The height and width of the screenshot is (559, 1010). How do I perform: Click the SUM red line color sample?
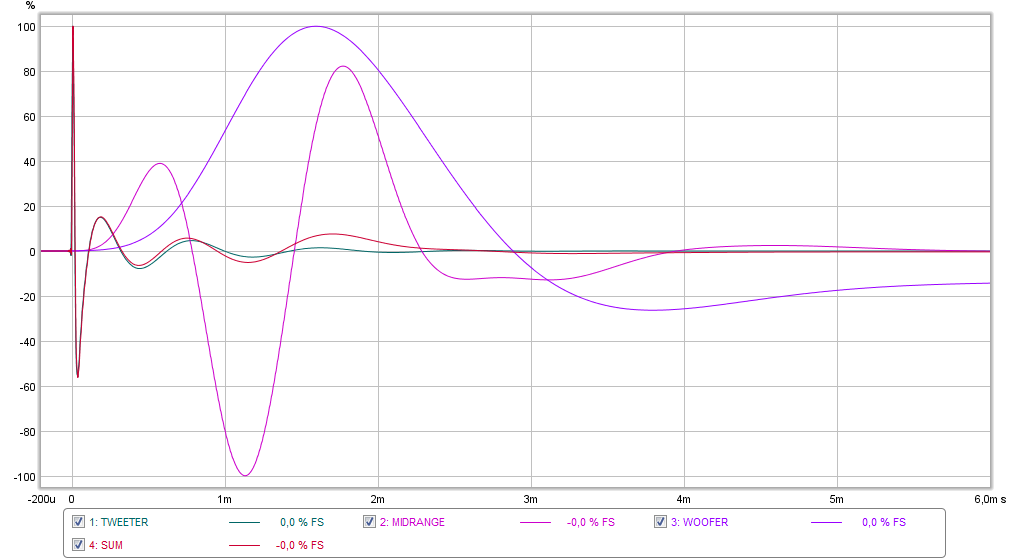(x=244, y=545)
